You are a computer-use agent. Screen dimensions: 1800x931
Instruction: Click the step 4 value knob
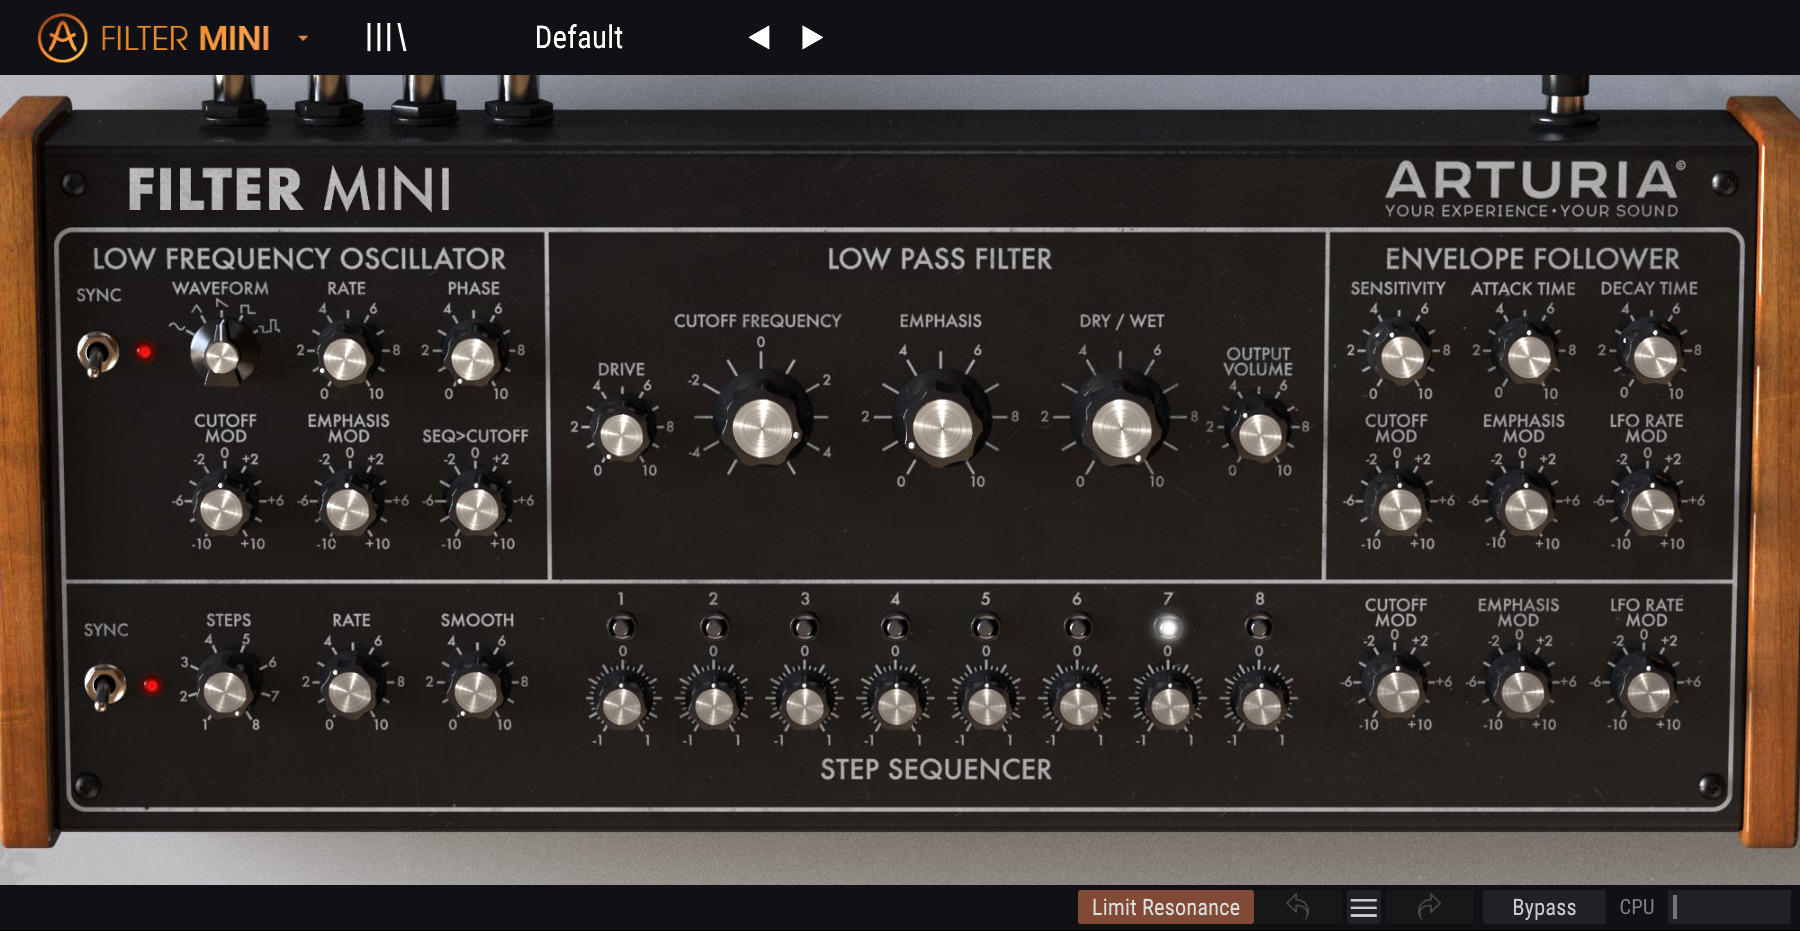coord(896,704)
